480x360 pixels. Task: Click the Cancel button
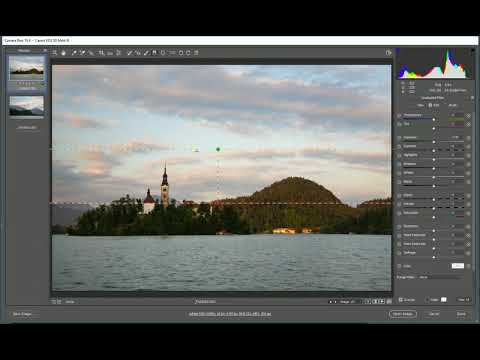coord(434,314)
